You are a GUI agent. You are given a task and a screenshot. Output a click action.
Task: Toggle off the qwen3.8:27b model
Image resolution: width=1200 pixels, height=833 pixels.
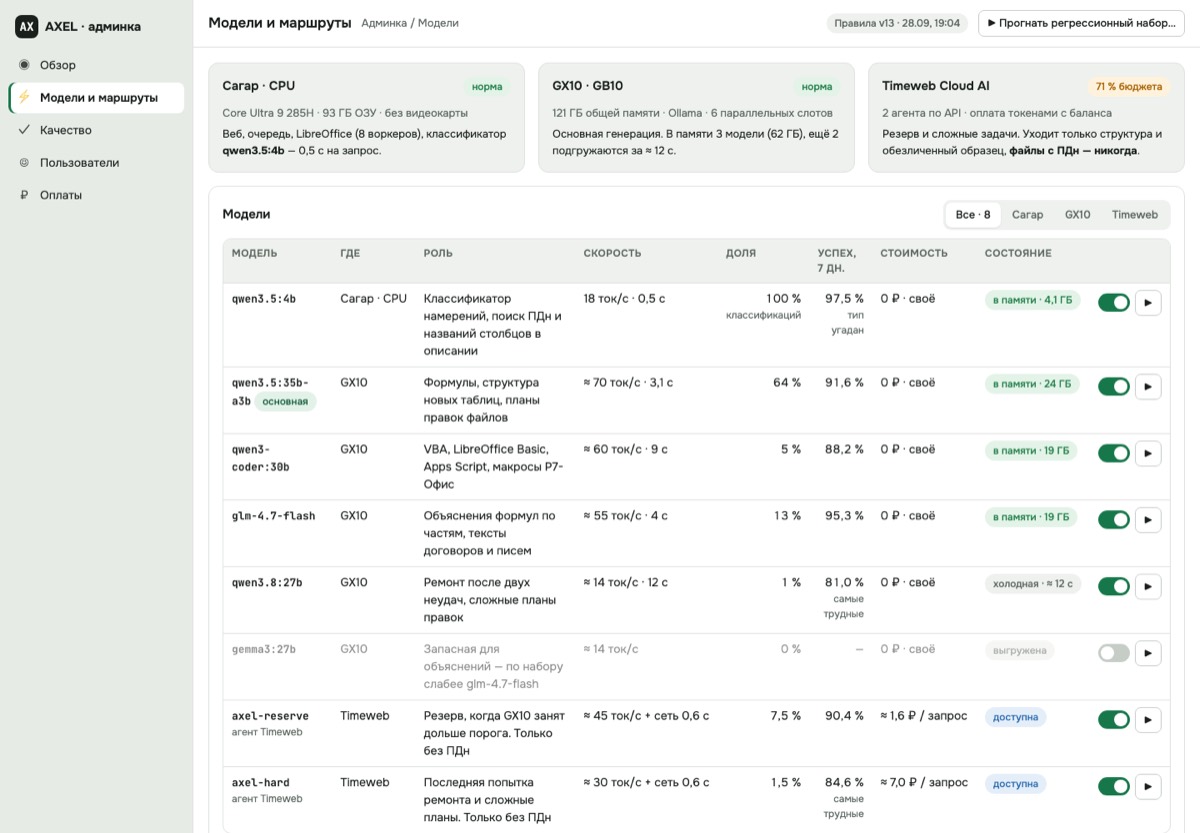coord(1114,586)
